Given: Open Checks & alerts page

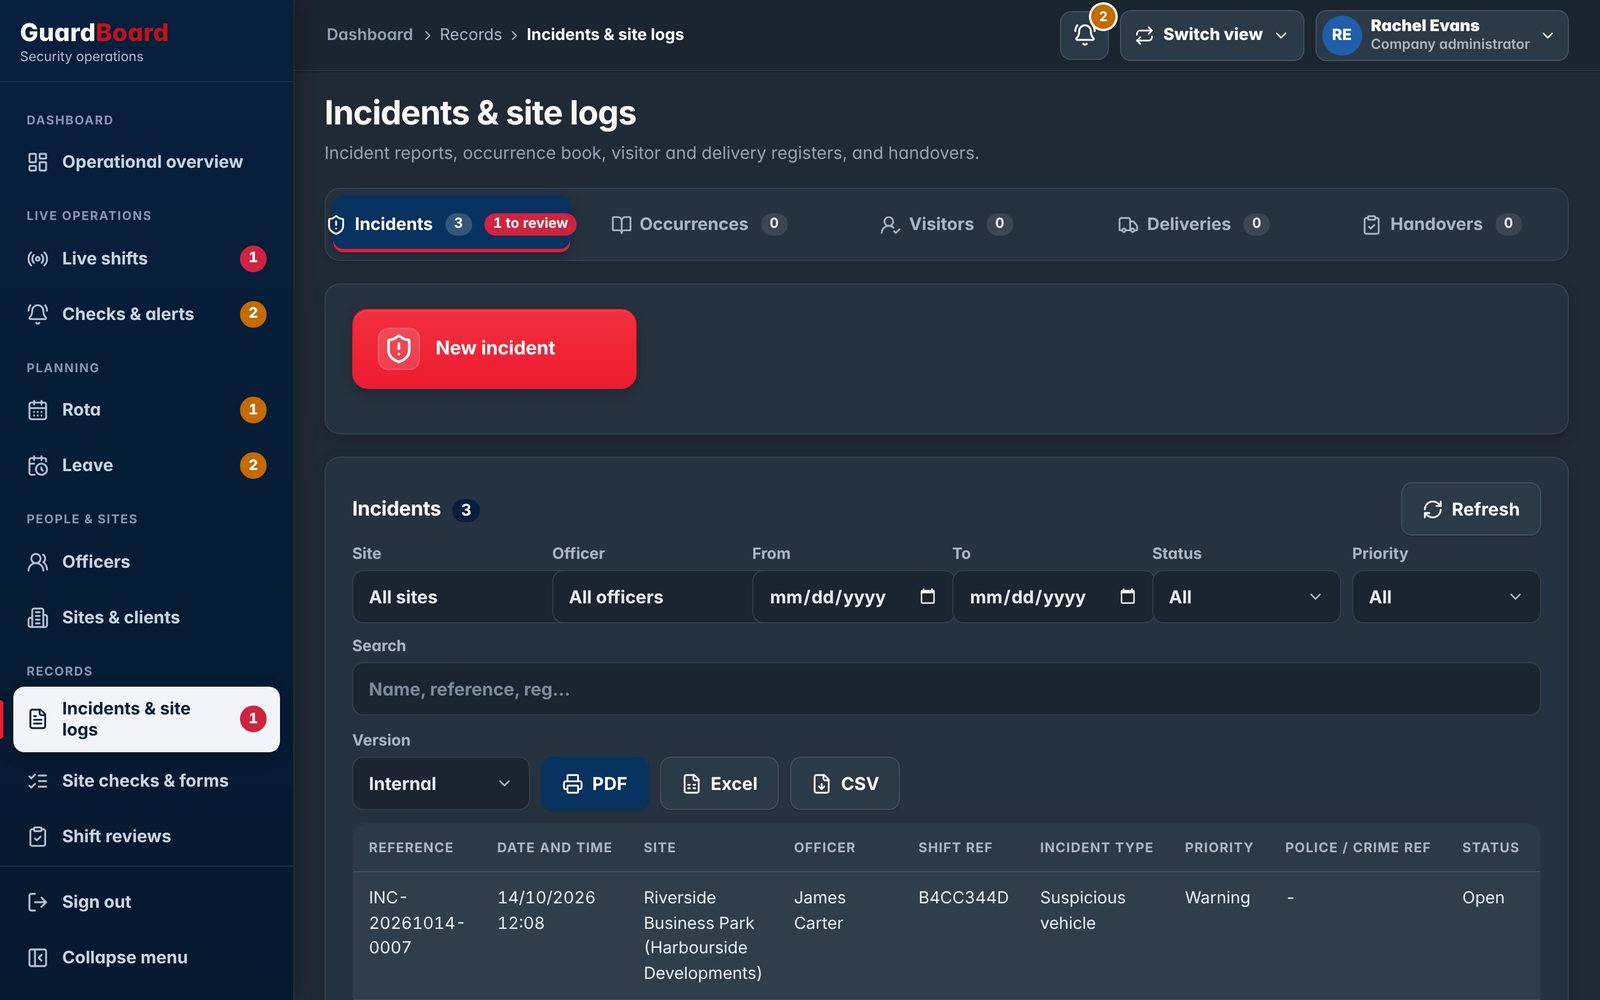Looking at the screenshot, I should click(x=147, y=314).
